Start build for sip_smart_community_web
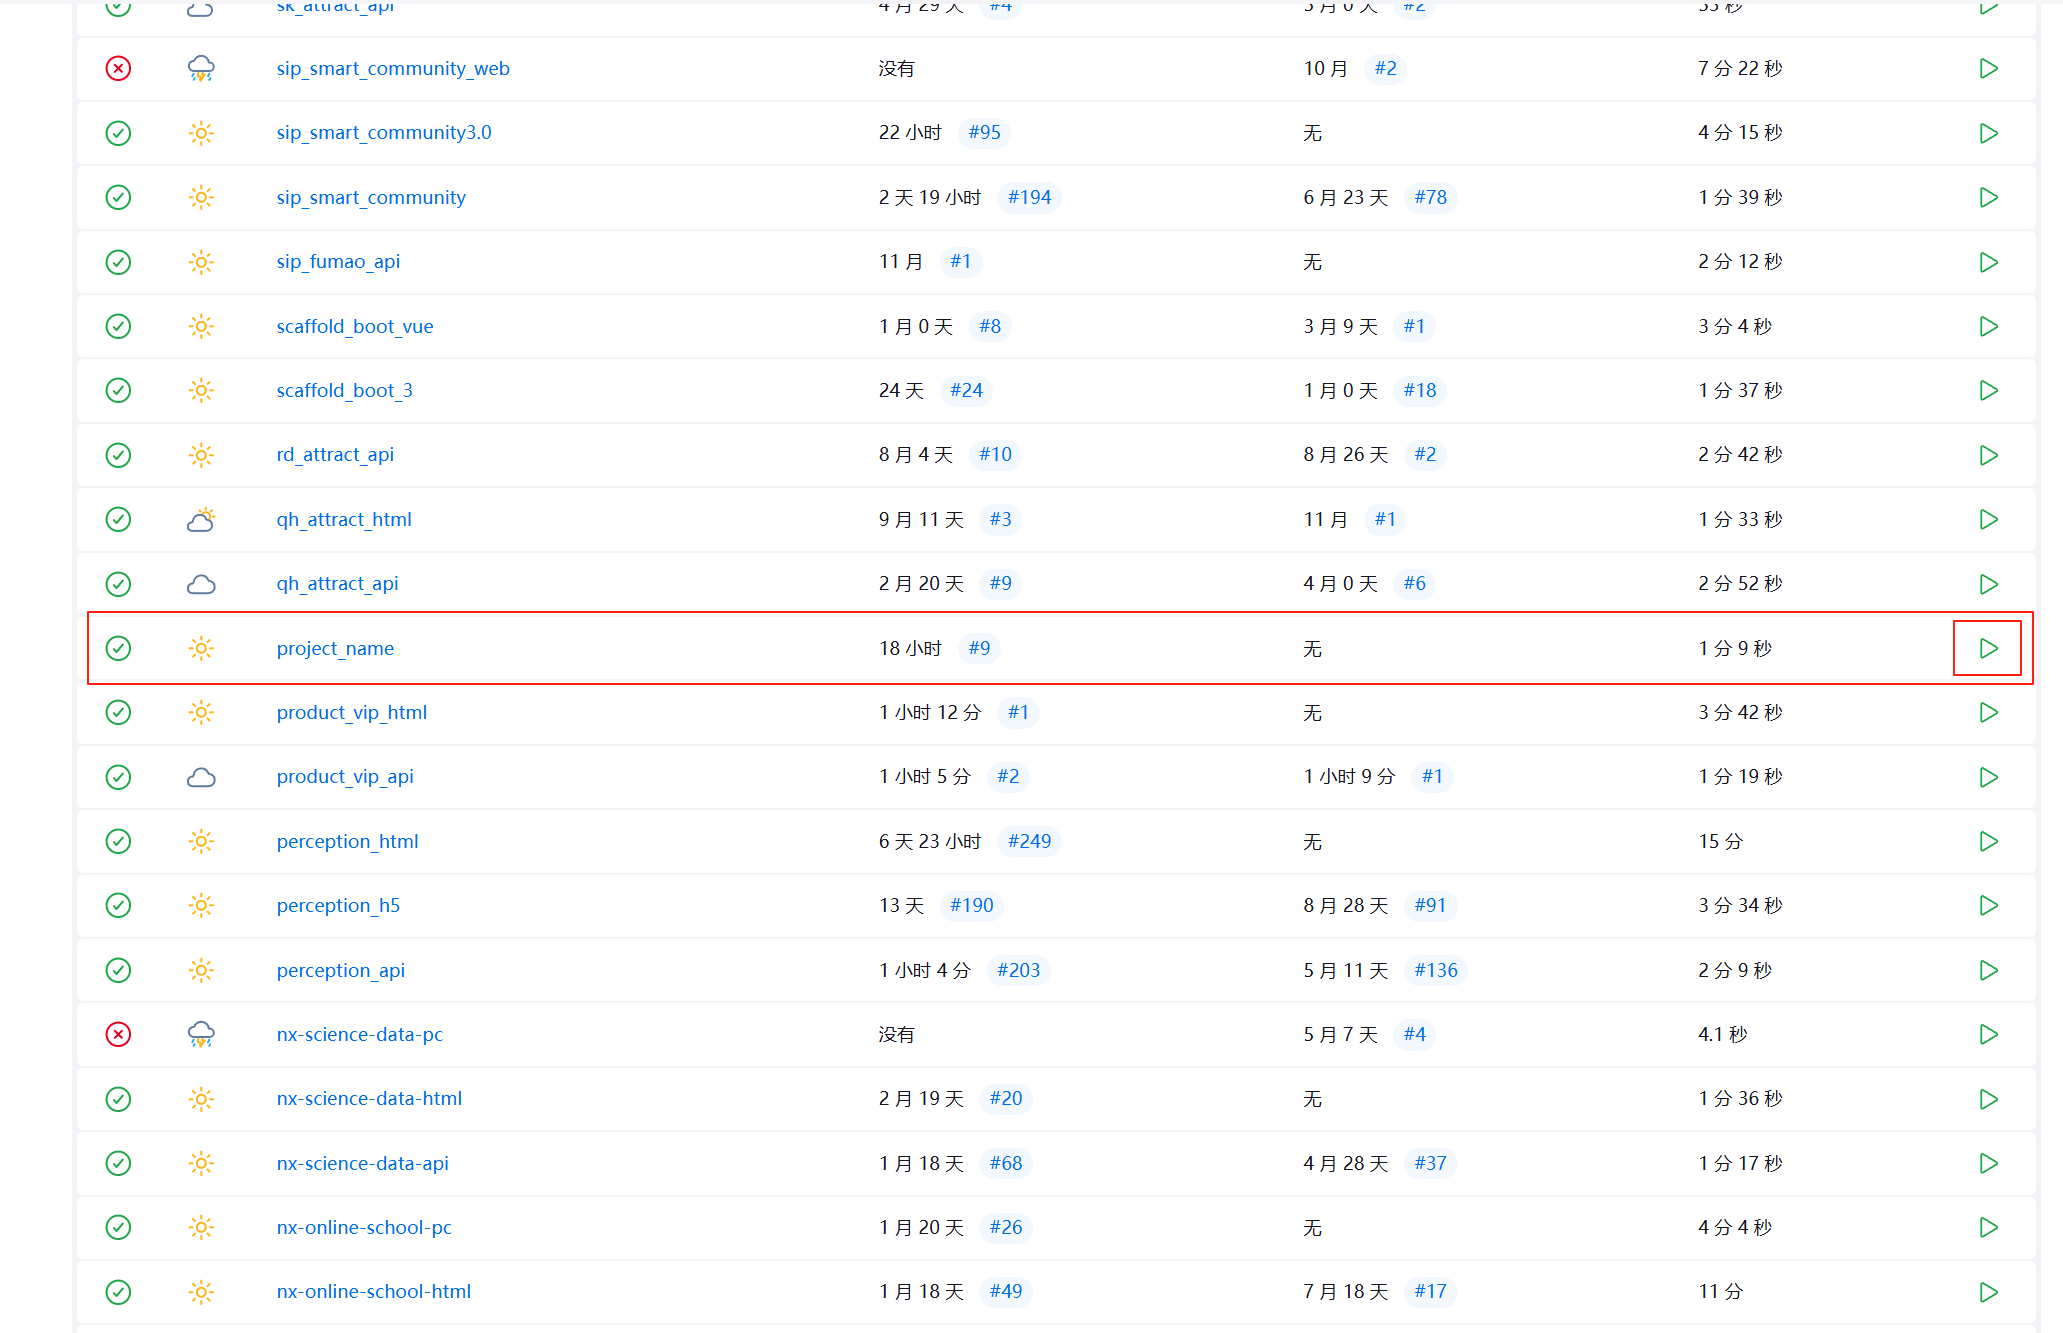Viewport: 2063px width, 1333px height. 1988,68
